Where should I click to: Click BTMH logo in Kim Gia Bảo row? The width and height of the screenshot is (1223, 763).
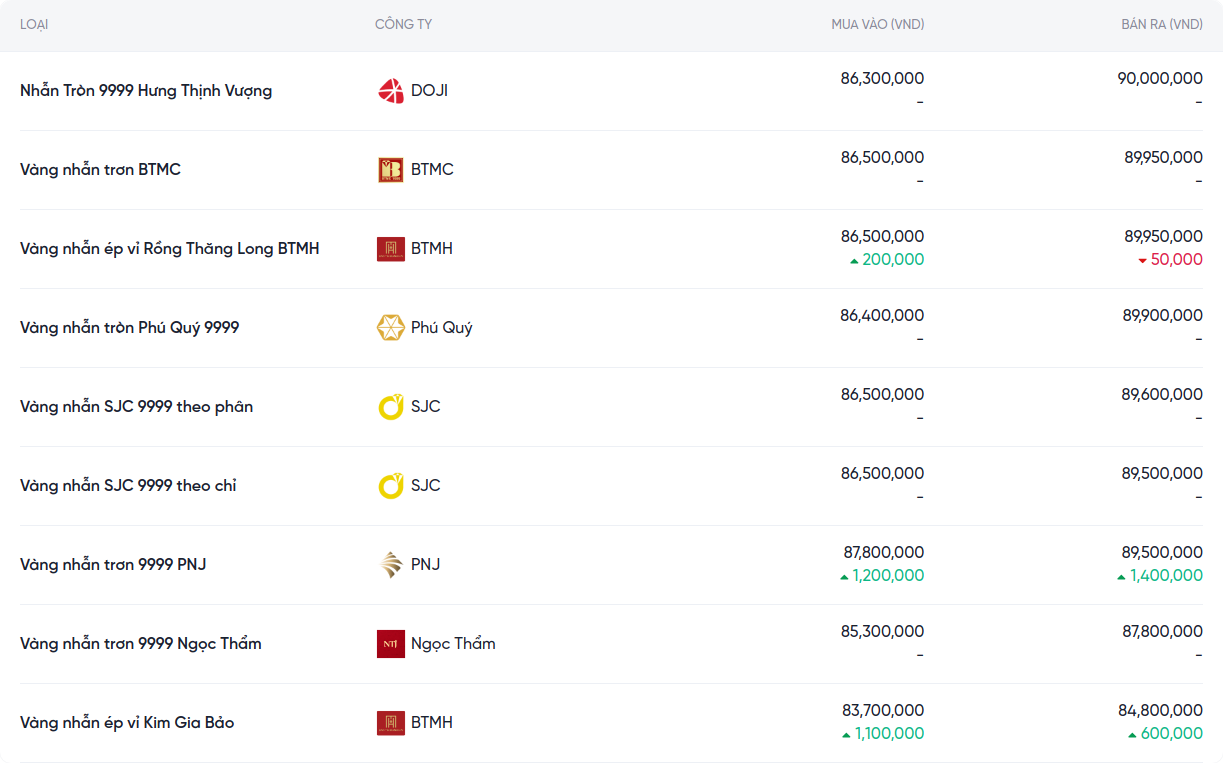(x=390, y=723)
